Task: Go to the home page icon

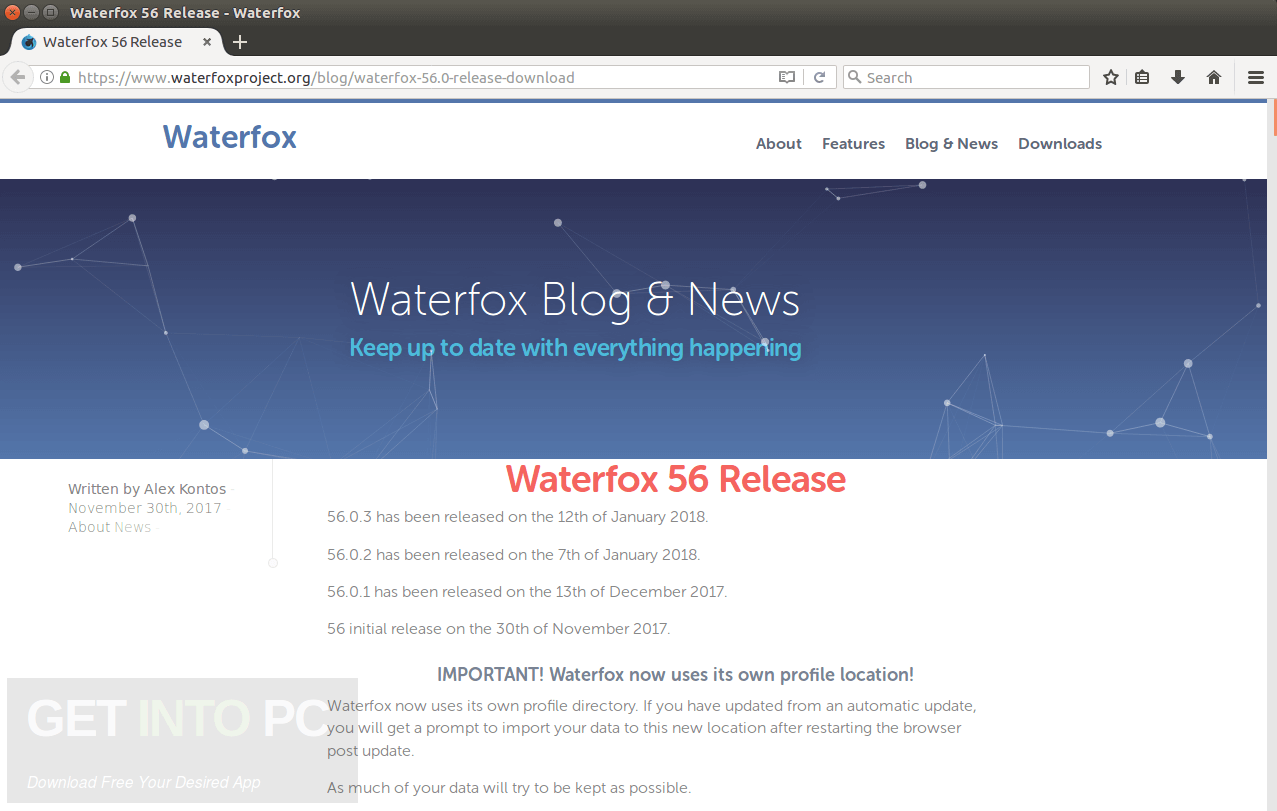Action: point(1214,77)
